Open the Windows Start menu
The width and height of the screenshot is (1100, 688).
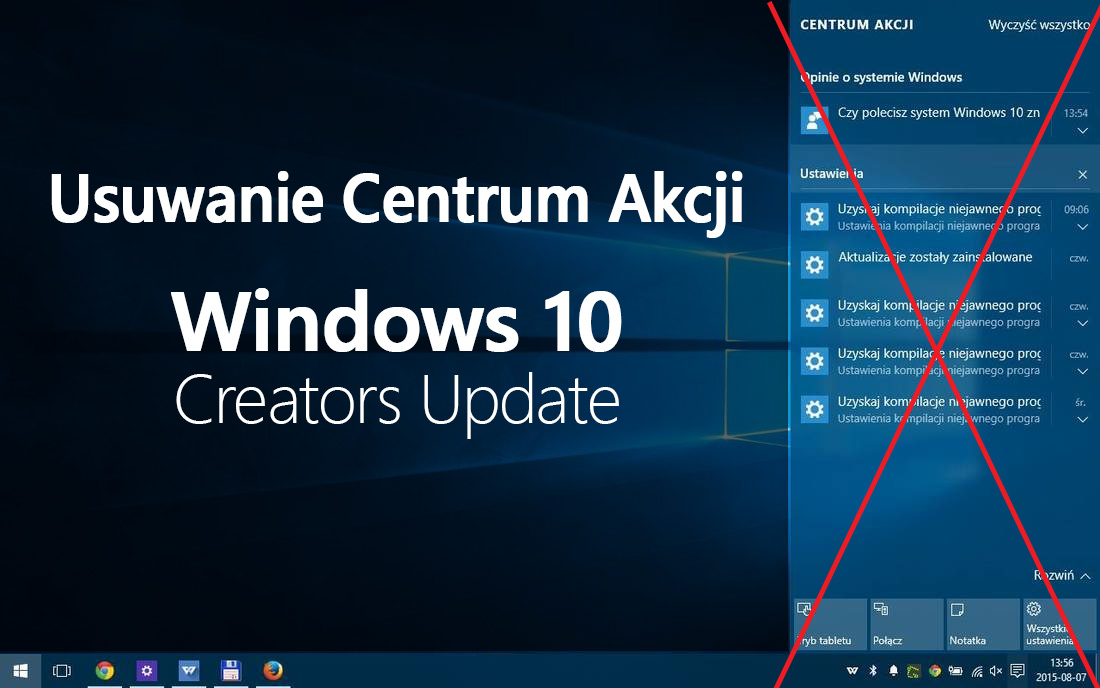(x=20, y=671)
